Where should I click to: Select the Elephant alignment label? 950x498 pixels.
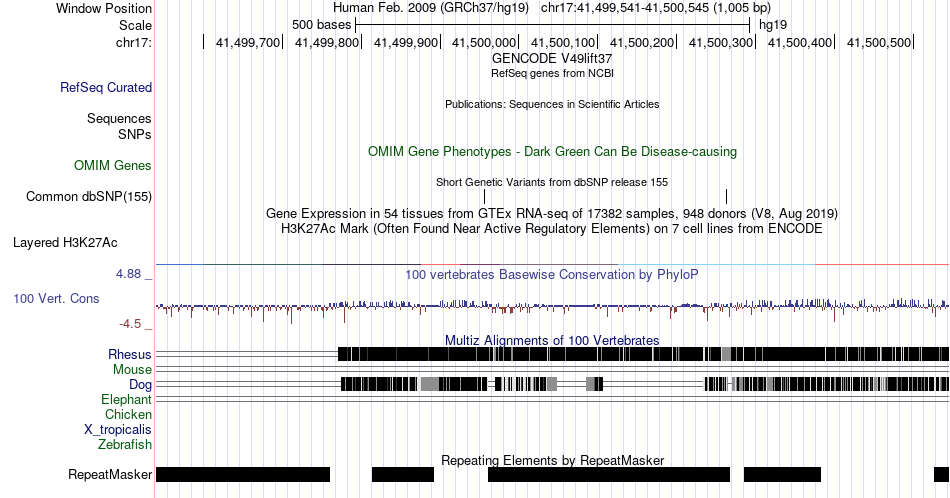[127, 399]
